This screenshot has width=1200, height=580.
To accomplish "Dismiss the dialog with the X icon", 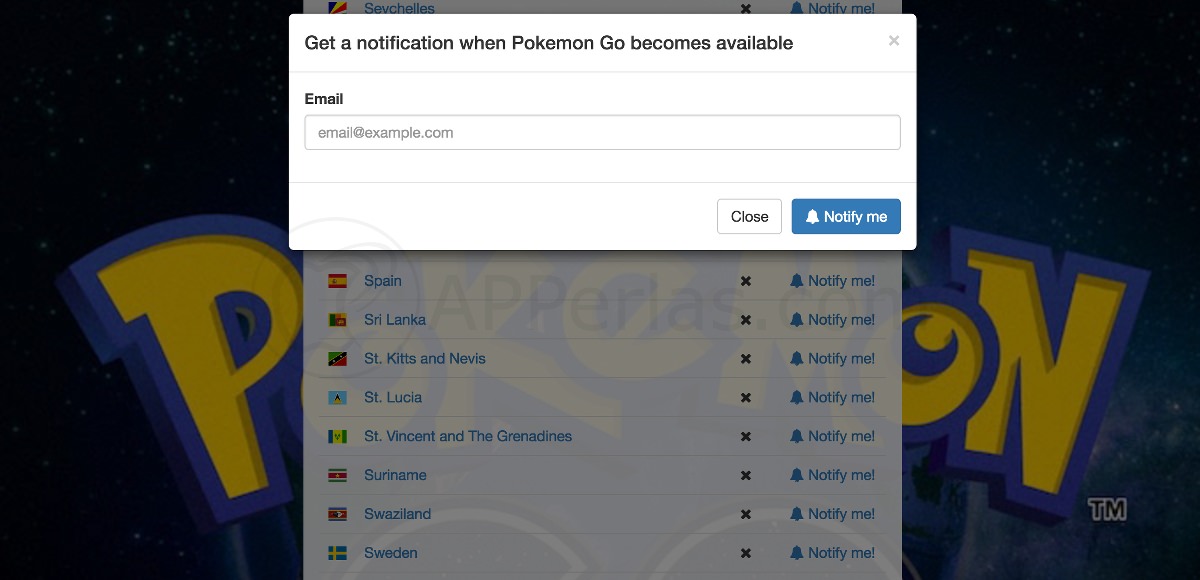I will coord(894,40).
